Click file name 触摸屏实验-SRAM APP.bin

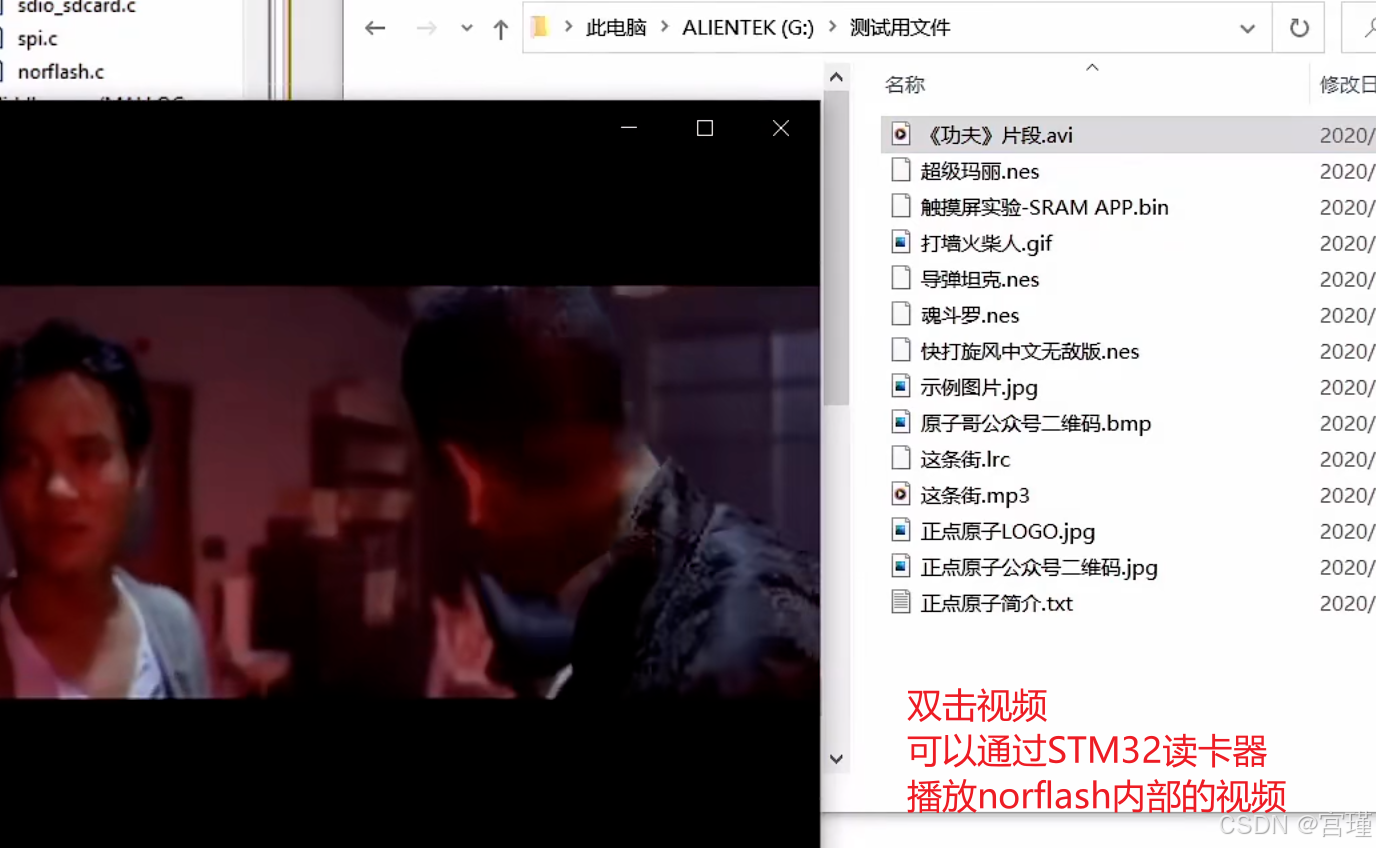point(1045,207)
